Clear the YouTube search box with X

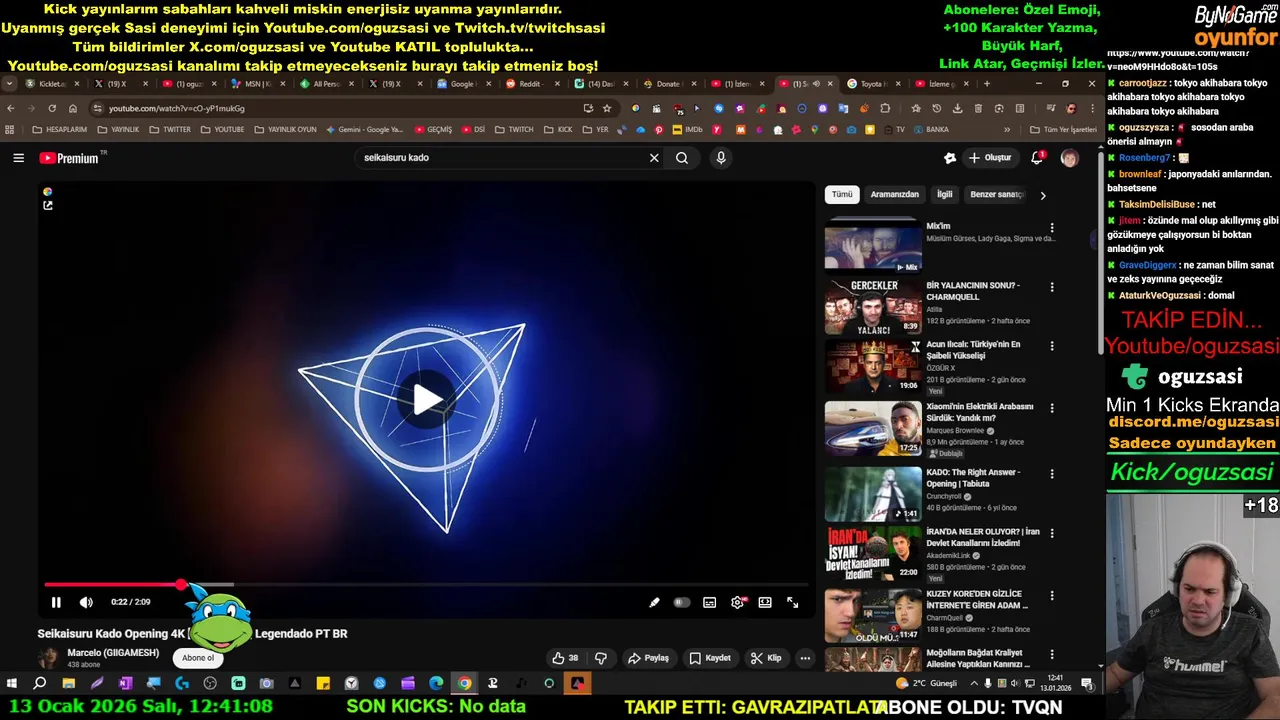tap(654, 158)
